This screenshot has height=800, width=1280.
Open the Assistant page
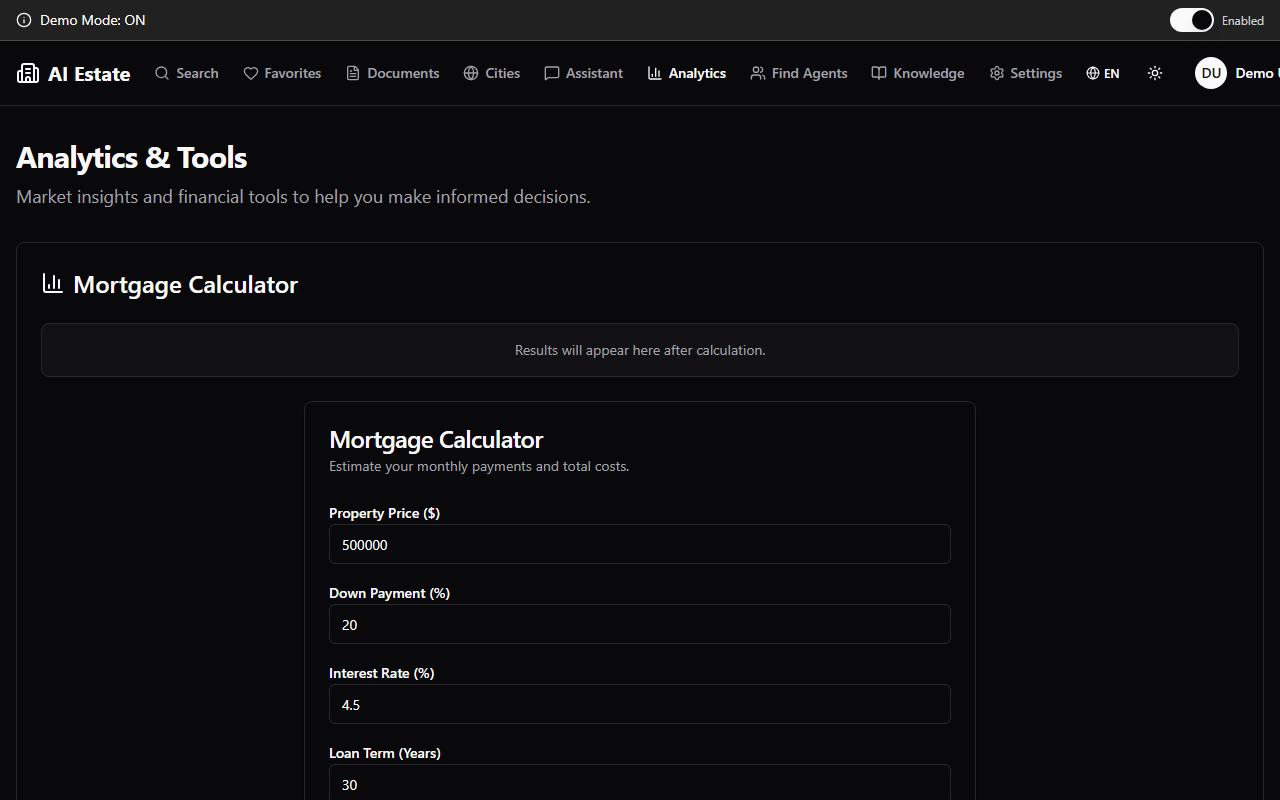click(x=584, y=73)
